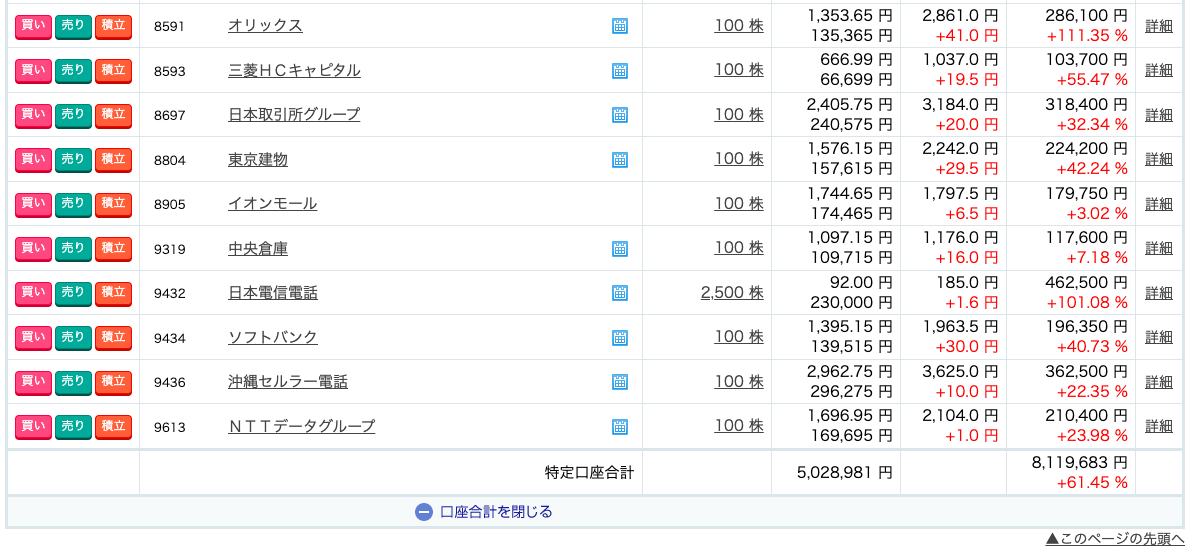The width and height of the screenshot is (1196, 553).
Task: Click 売り button for ソフトバンク
Action: click(73, 337)
